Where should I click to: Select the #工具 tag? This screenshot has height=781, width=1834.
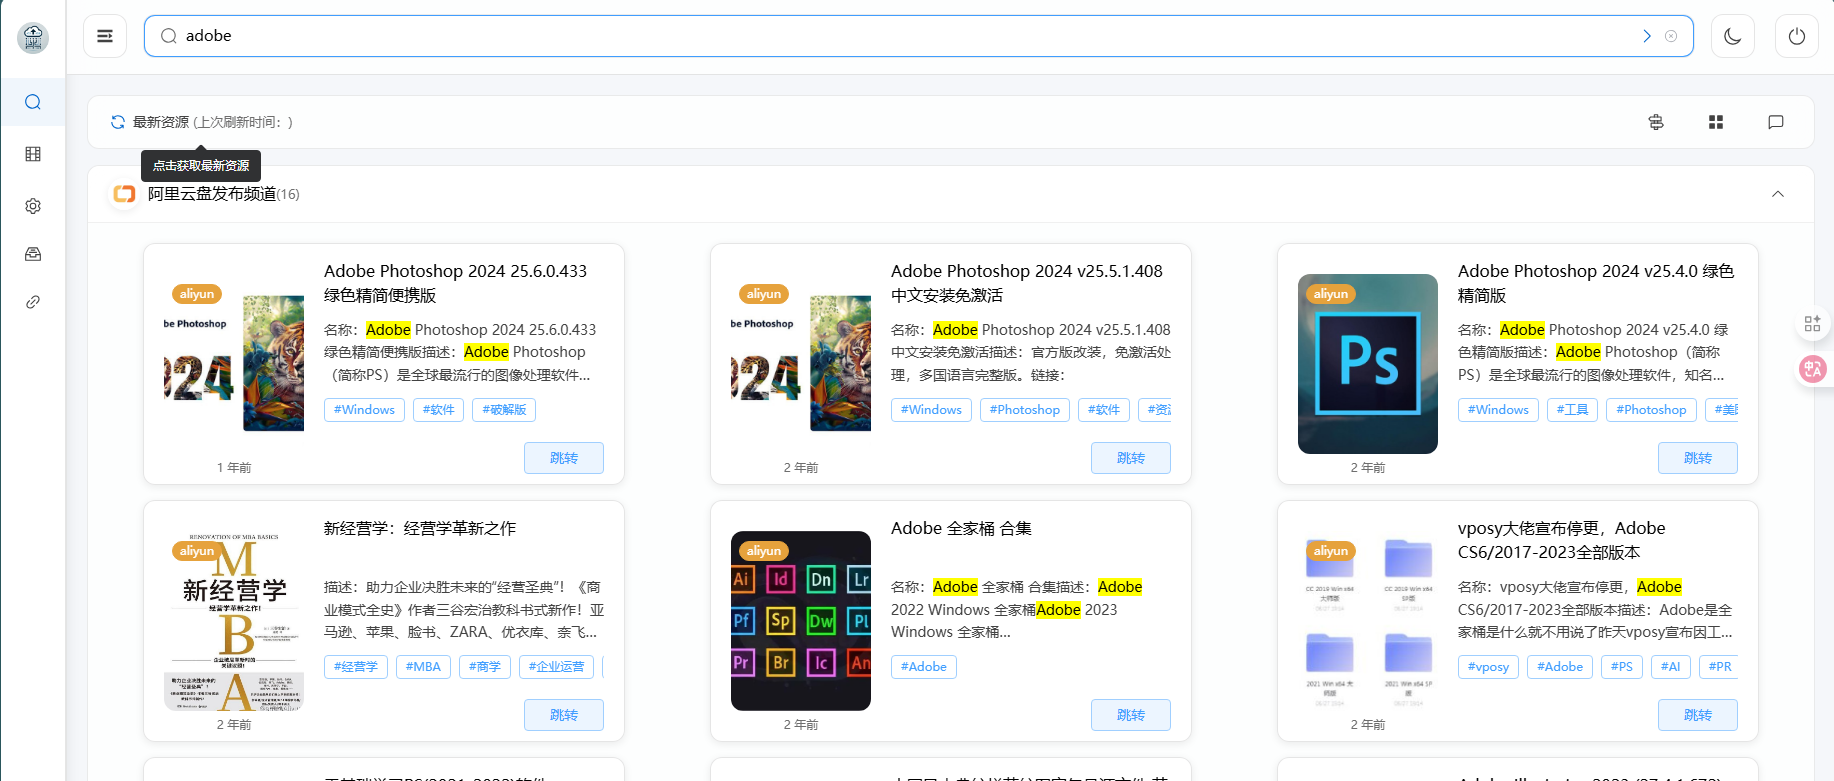[x=1572, y=410]
